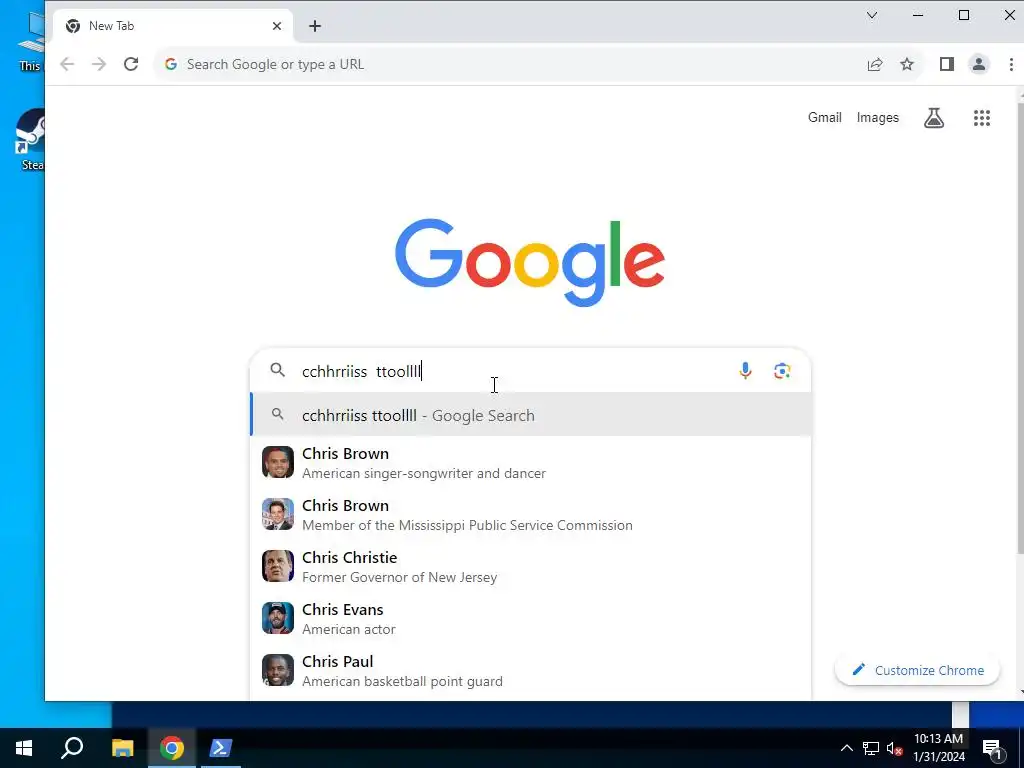Image resolution: width=1024 pixels, height=768 pixels.
Task: Select the Chris Evans suggestion
Action: [x=531, y=618]
